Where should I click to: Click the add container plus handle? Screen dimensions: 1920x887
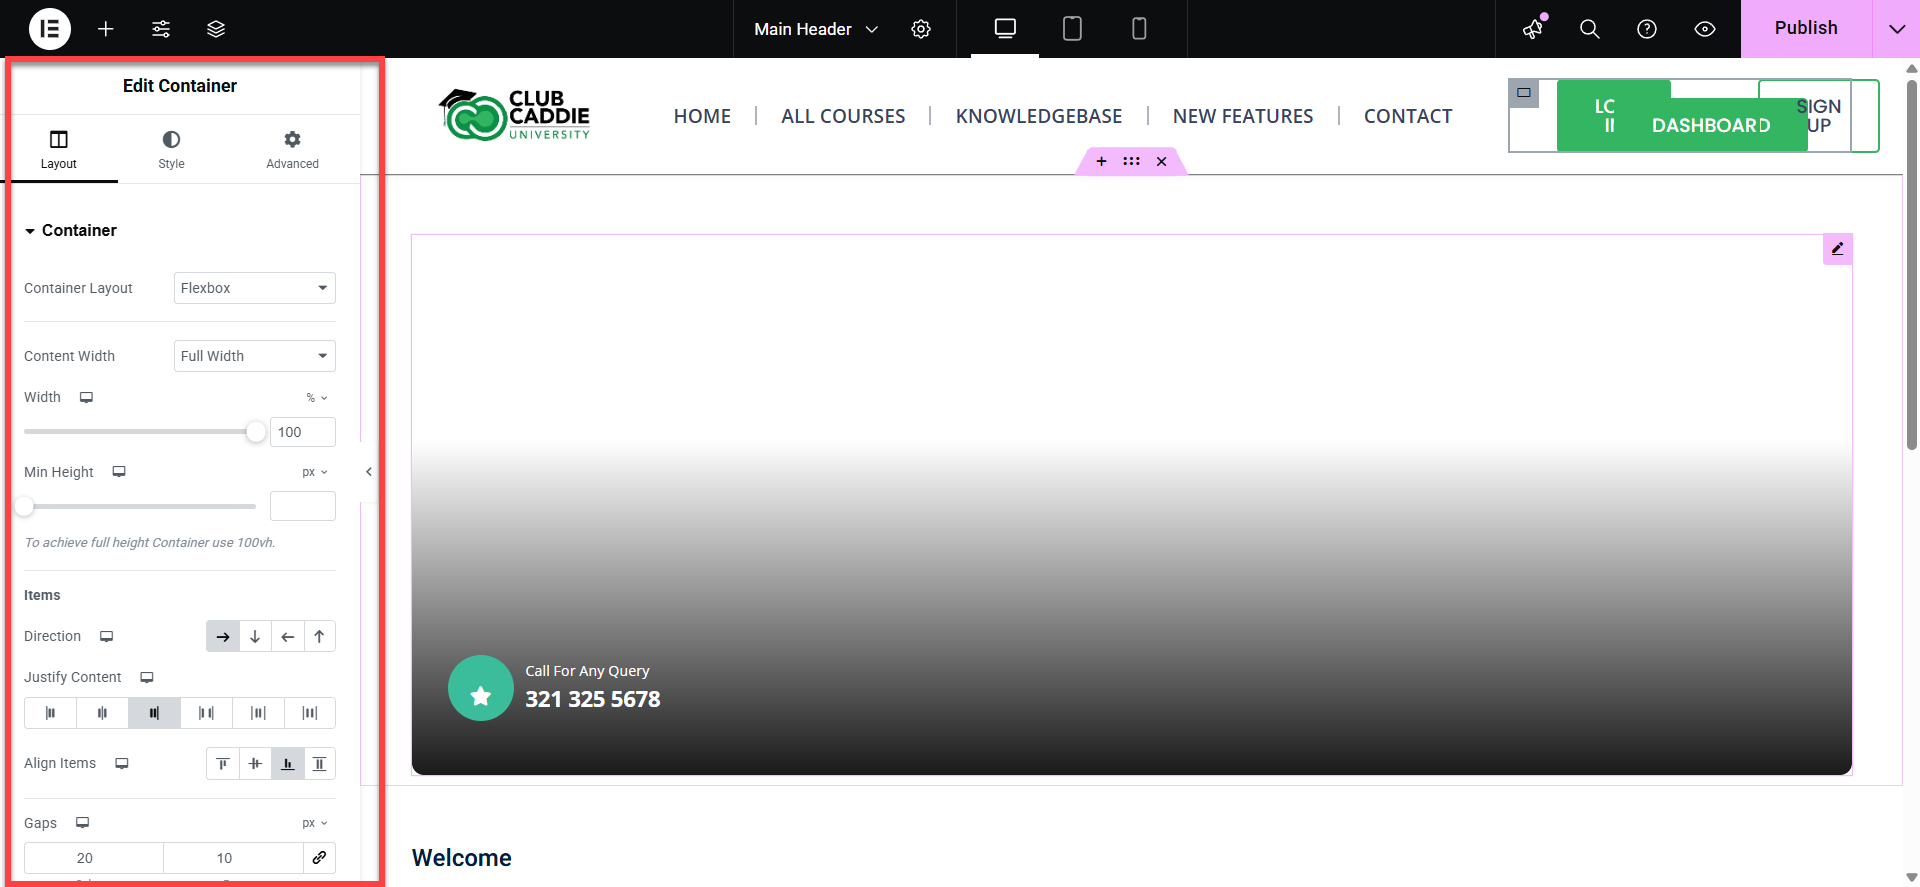1102,161
